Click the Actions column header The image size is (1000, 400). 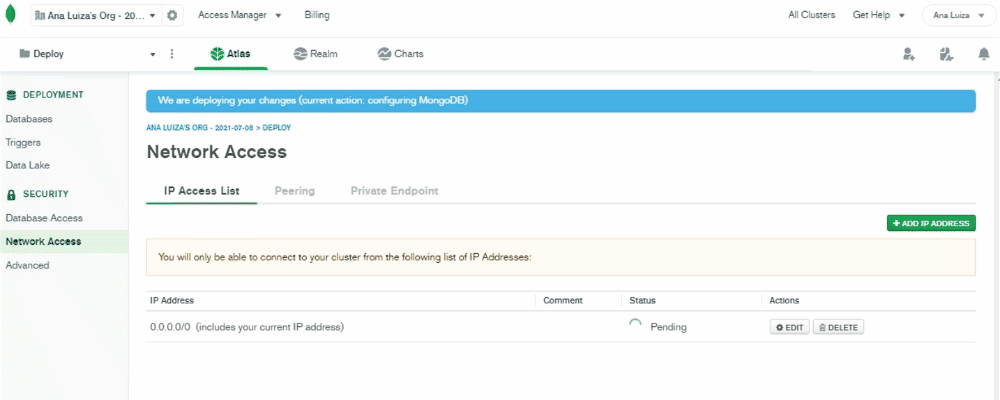(784, 300)
